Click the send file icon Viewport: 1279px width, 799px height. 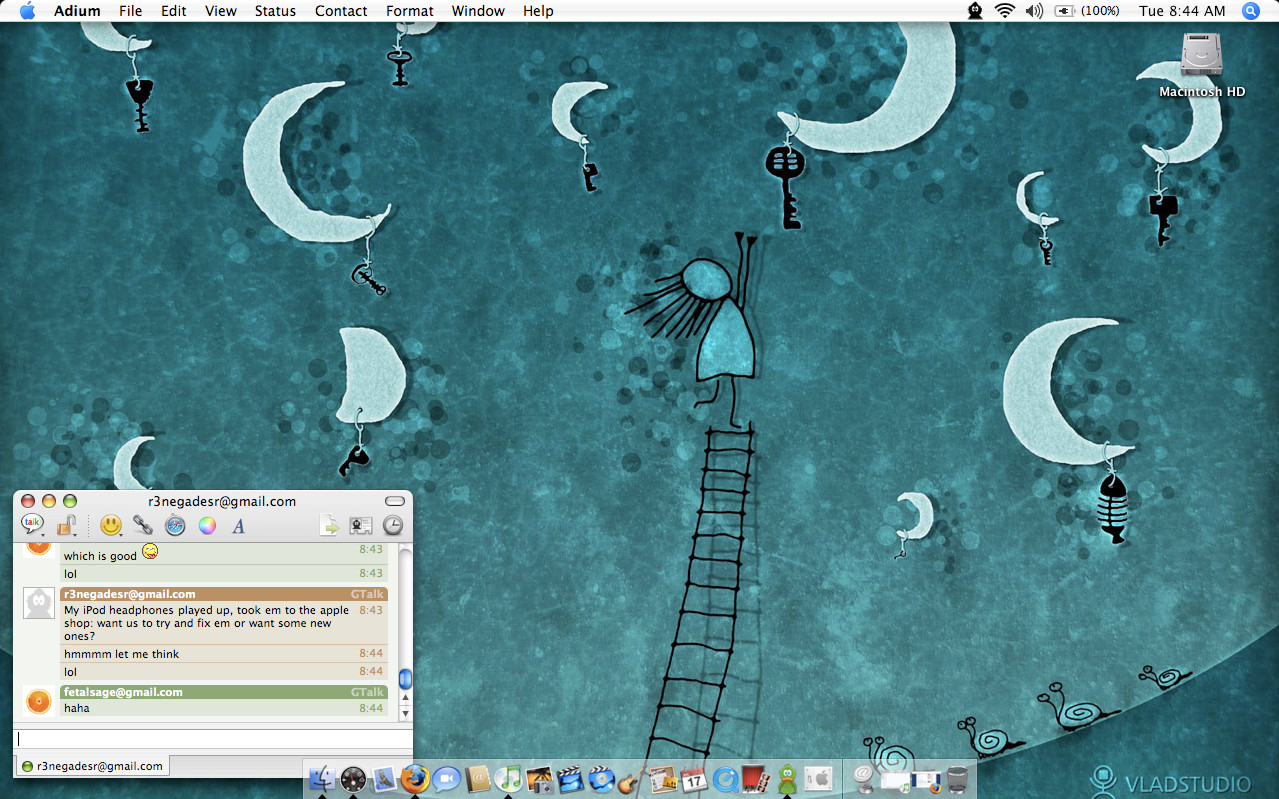[329, 525]
